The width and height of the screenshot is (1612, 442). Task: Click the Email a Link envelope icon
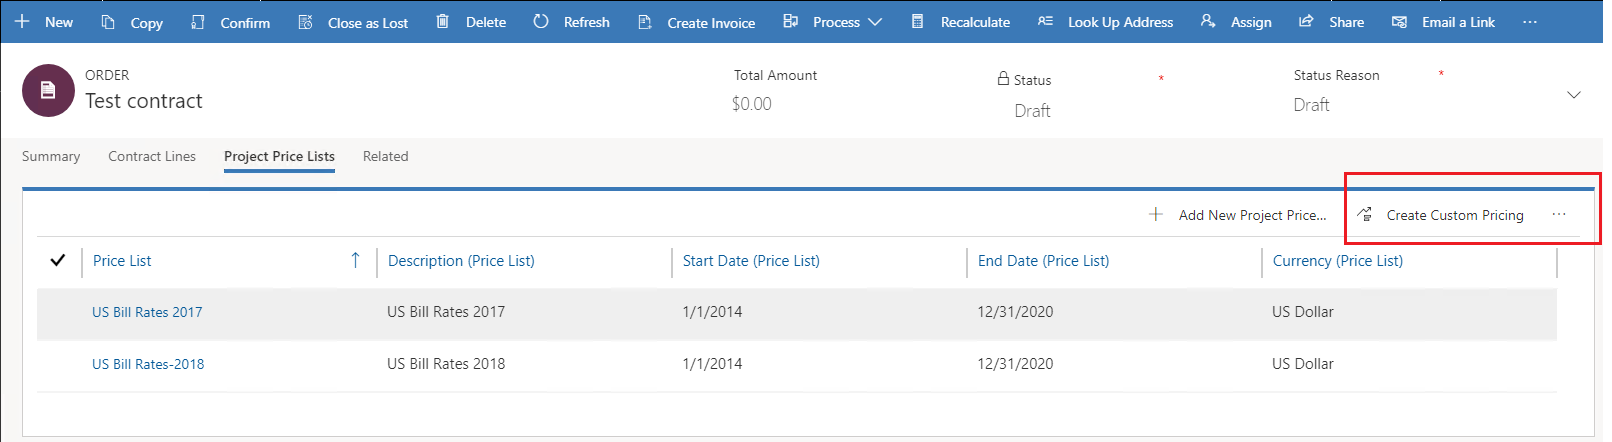1399,22
